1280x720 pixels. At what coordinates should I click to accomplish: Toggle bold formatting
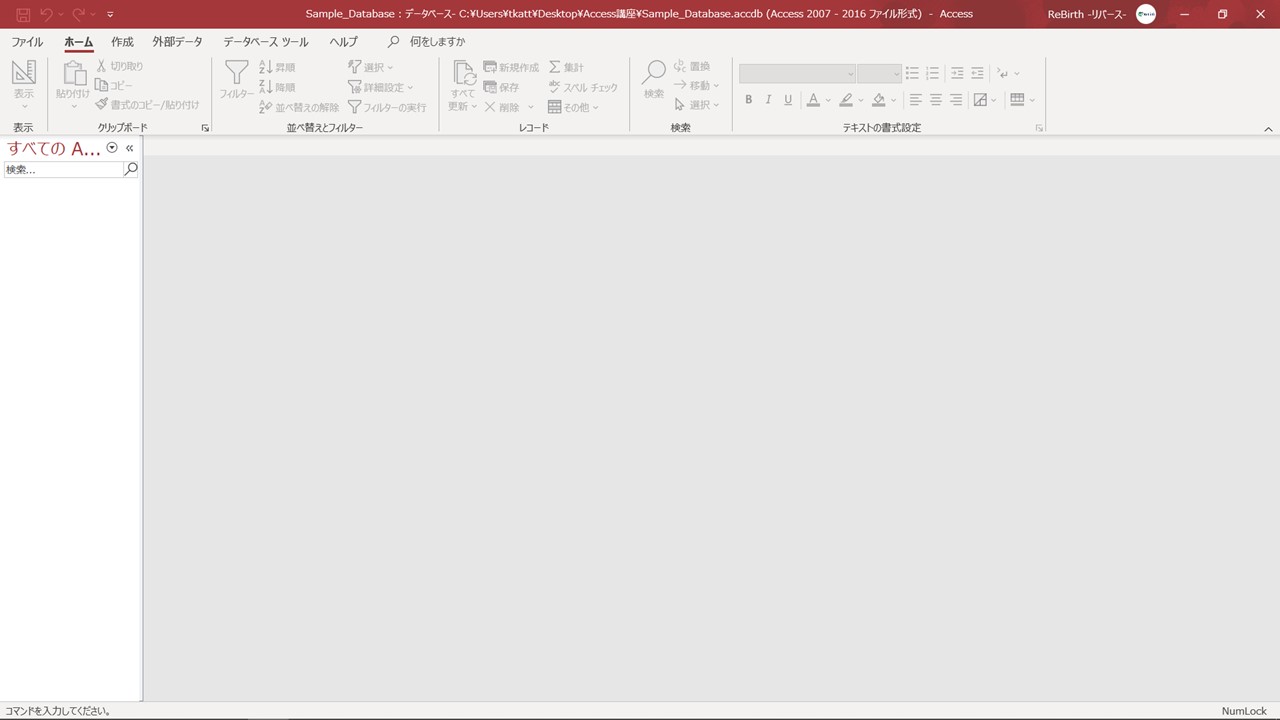(x=748, y=100)
